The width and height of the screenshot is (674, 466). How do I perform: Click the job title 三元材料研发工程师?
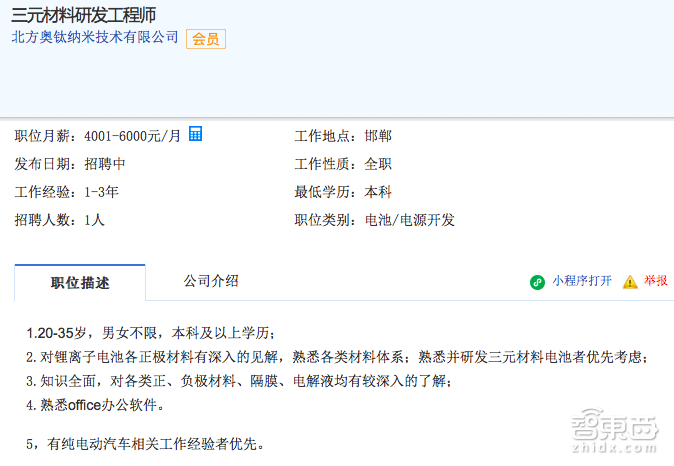click(83, 15)
